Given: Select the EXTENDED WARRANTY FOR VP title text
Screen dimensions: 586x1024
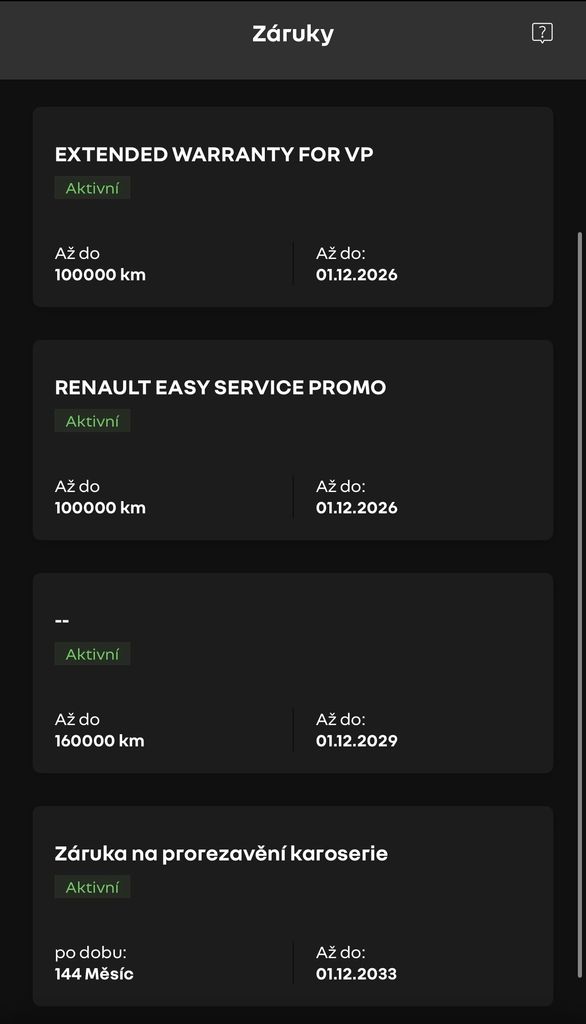Looking at the screenshot, I should [213, 154].
